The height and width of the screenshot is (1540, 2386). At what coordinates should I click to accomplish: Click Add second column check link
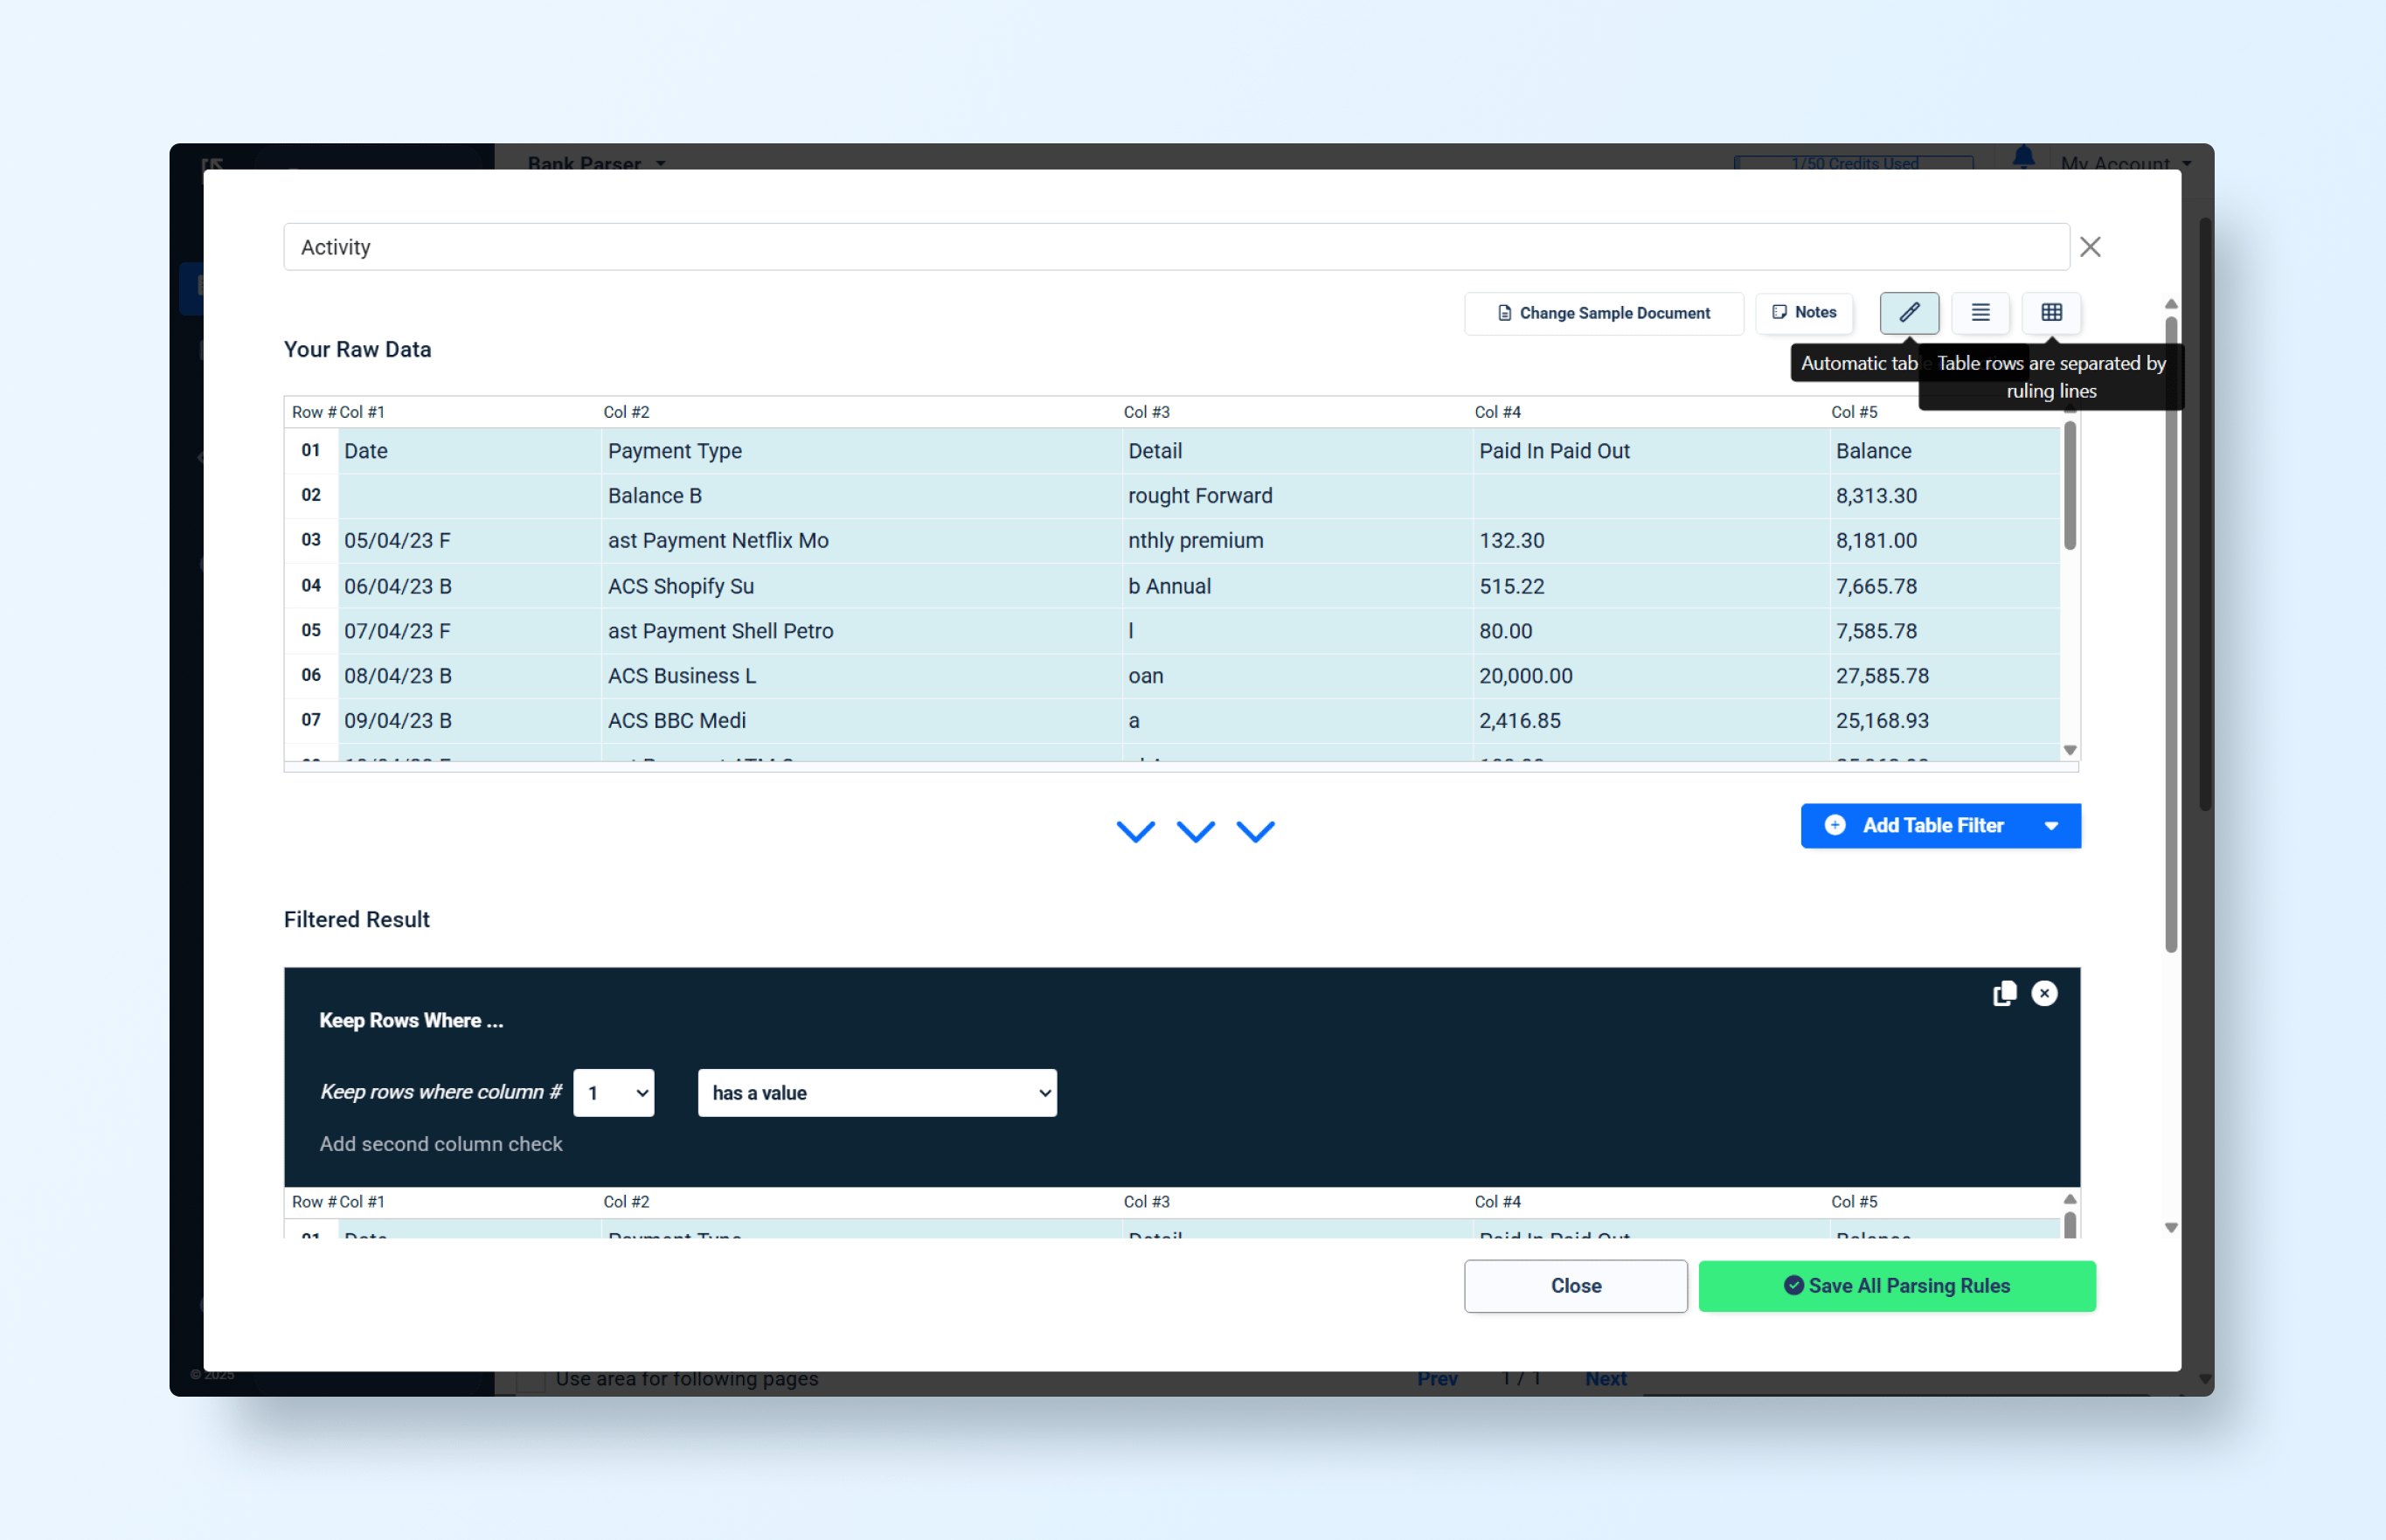(x=441, y=1144)
